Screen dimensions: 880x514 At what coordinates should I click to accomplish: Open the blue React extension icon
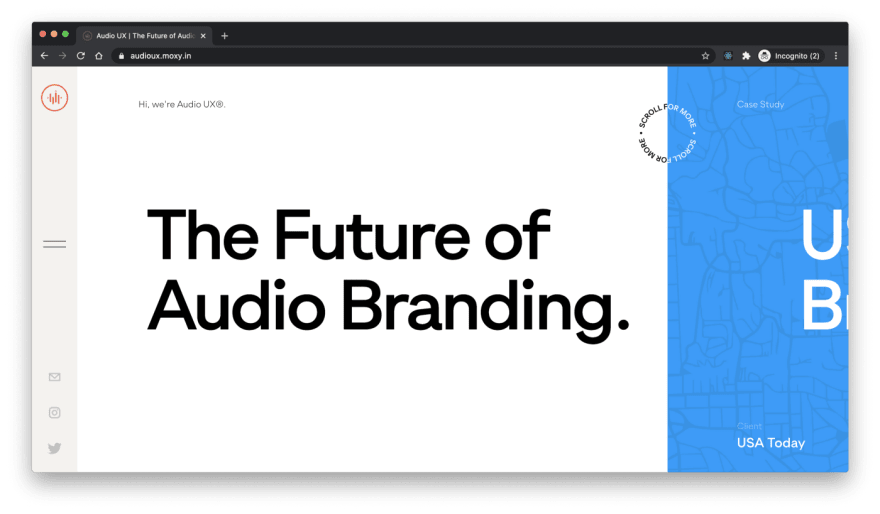tap(728, 56)
